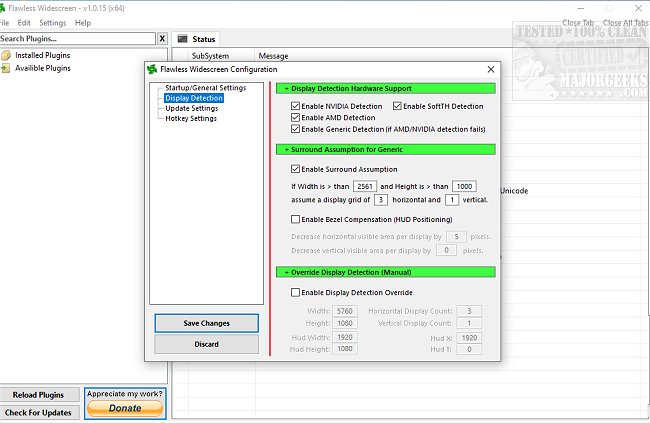Click the Hud Y field
The width and height of the screenshot is (650, 423).
469,350
